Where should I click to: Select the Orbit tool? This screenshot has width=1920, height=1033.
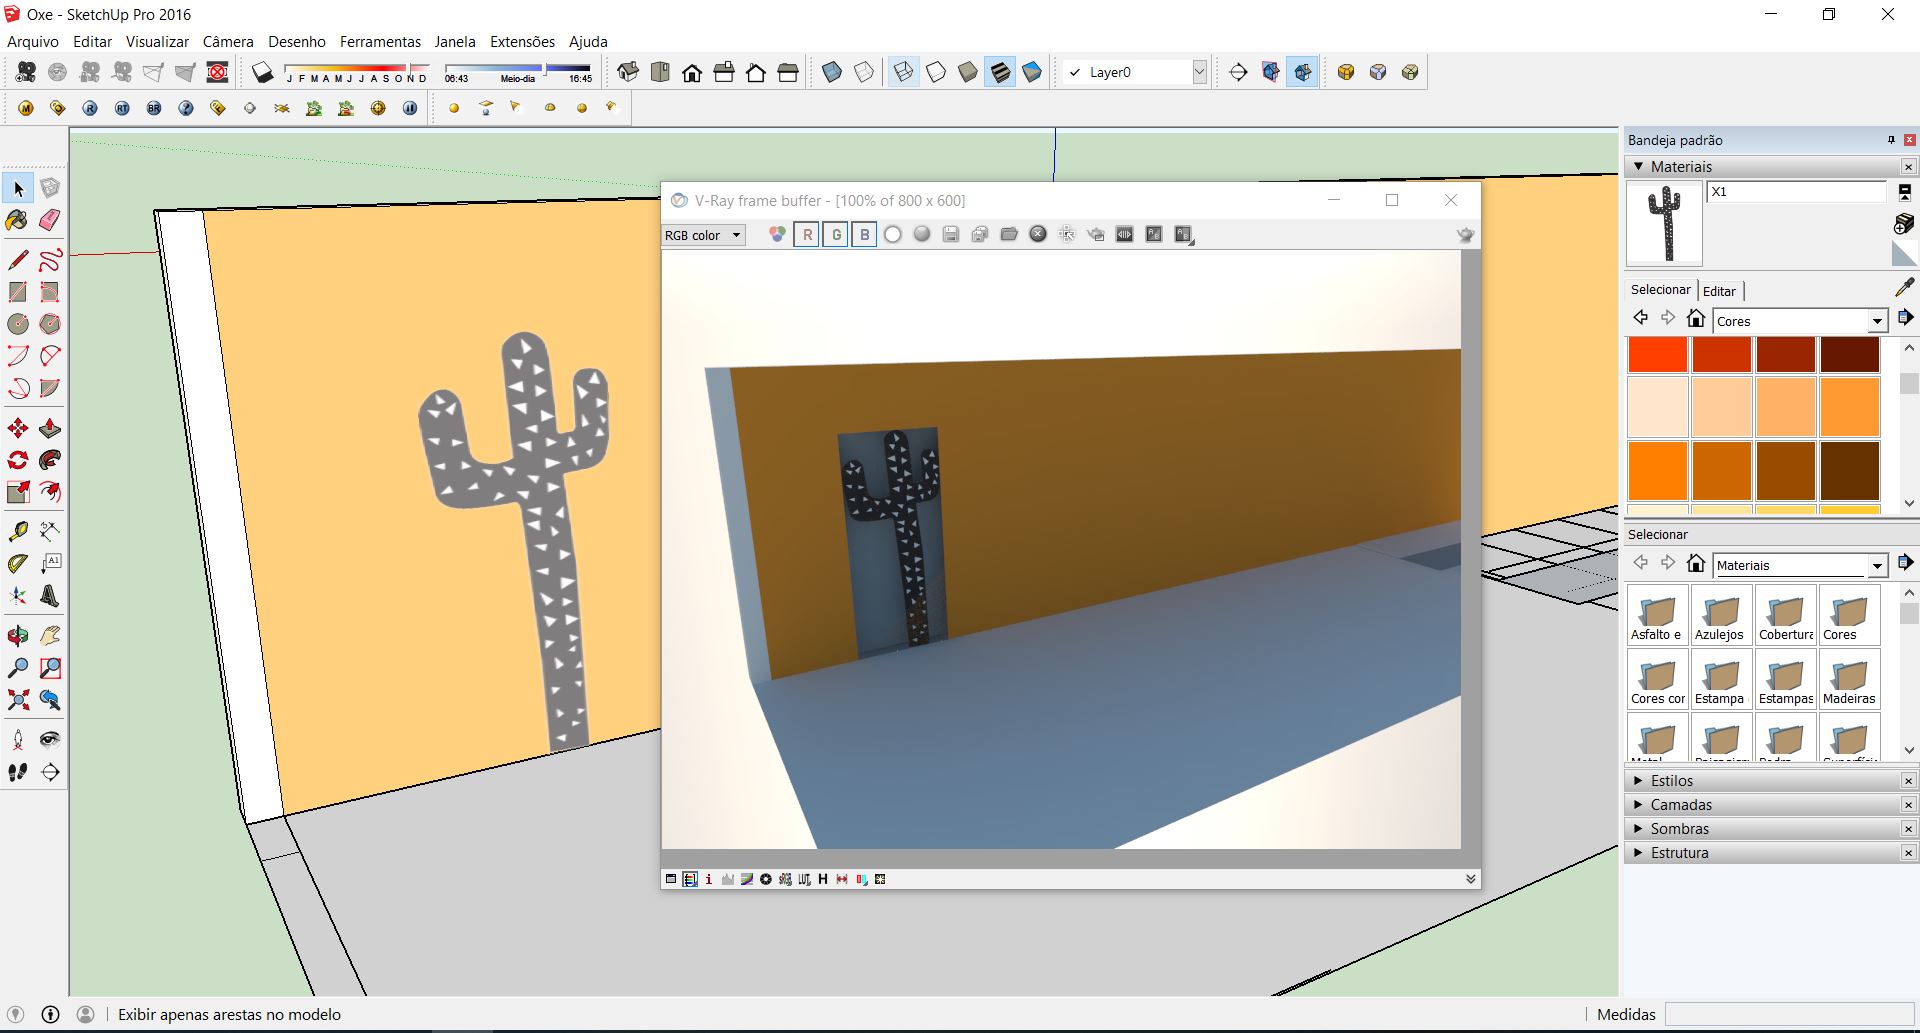click(18, 636)
